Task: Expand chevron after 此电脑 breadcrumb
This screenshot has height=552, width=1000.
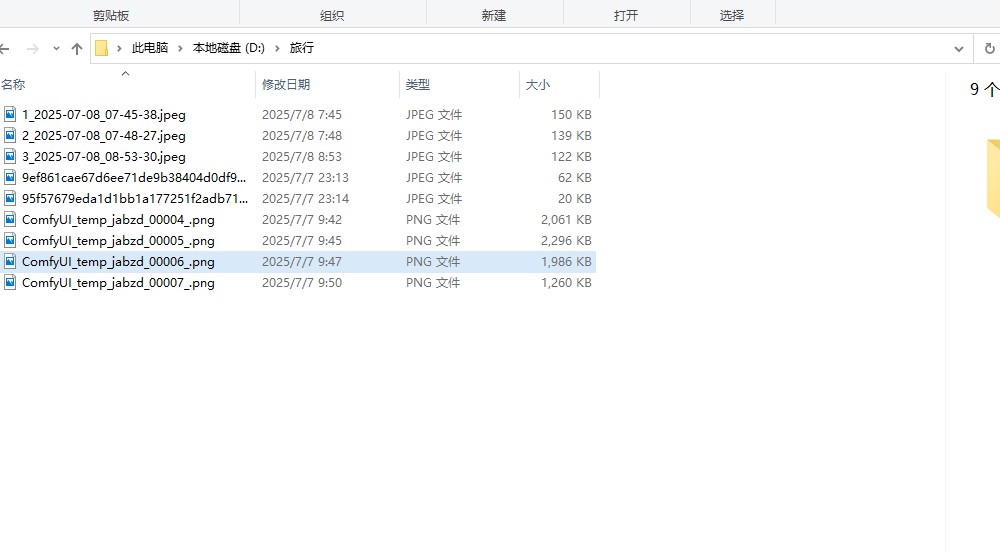Action: [x=180, y=48]
